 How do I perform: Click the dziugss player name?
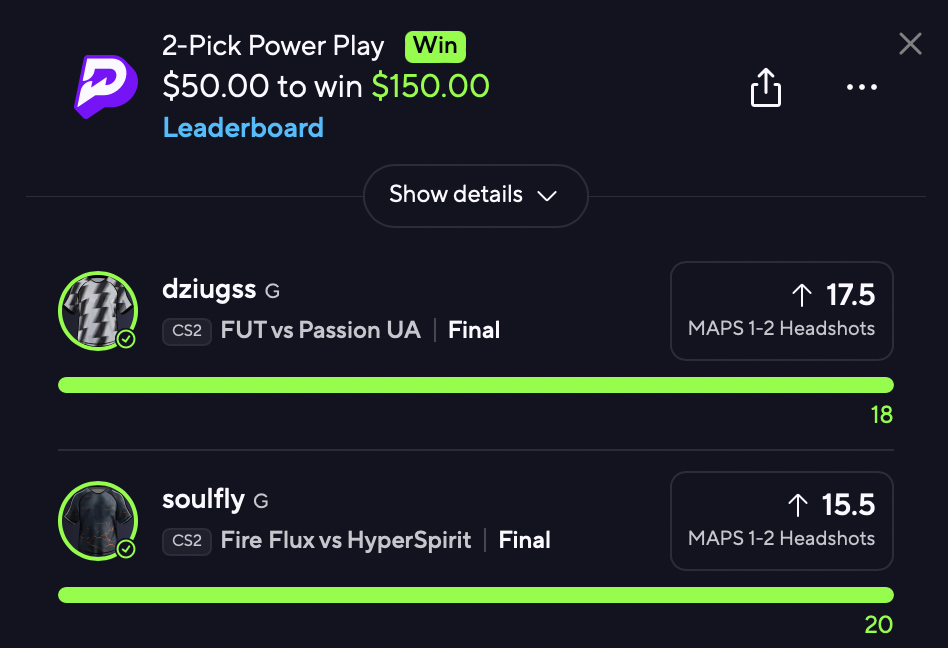click(x=208, y=290)
